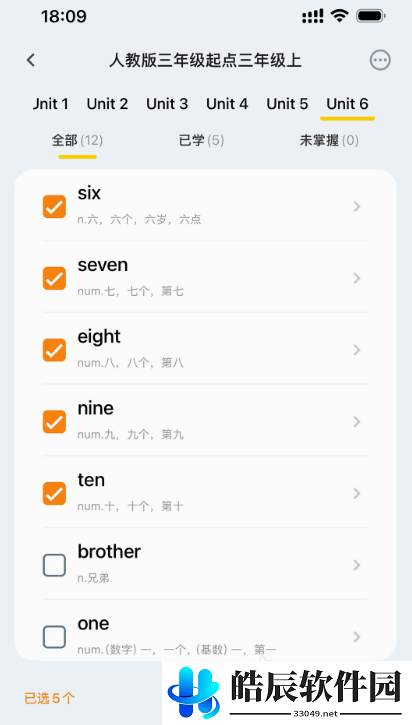Open the word entry eight
412x725 pixels.
pos(205,350)
